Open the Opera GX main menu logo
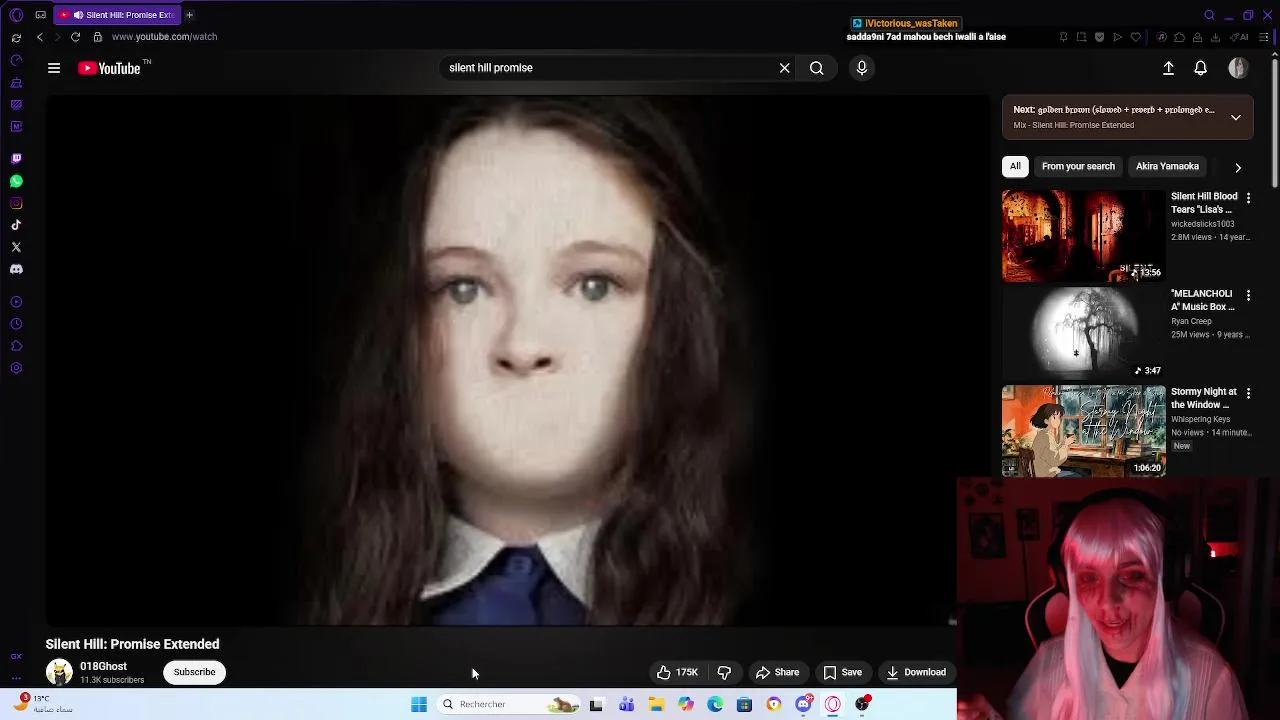The width and height of the screenshot is (1280, 720). [x=16, y=15]
